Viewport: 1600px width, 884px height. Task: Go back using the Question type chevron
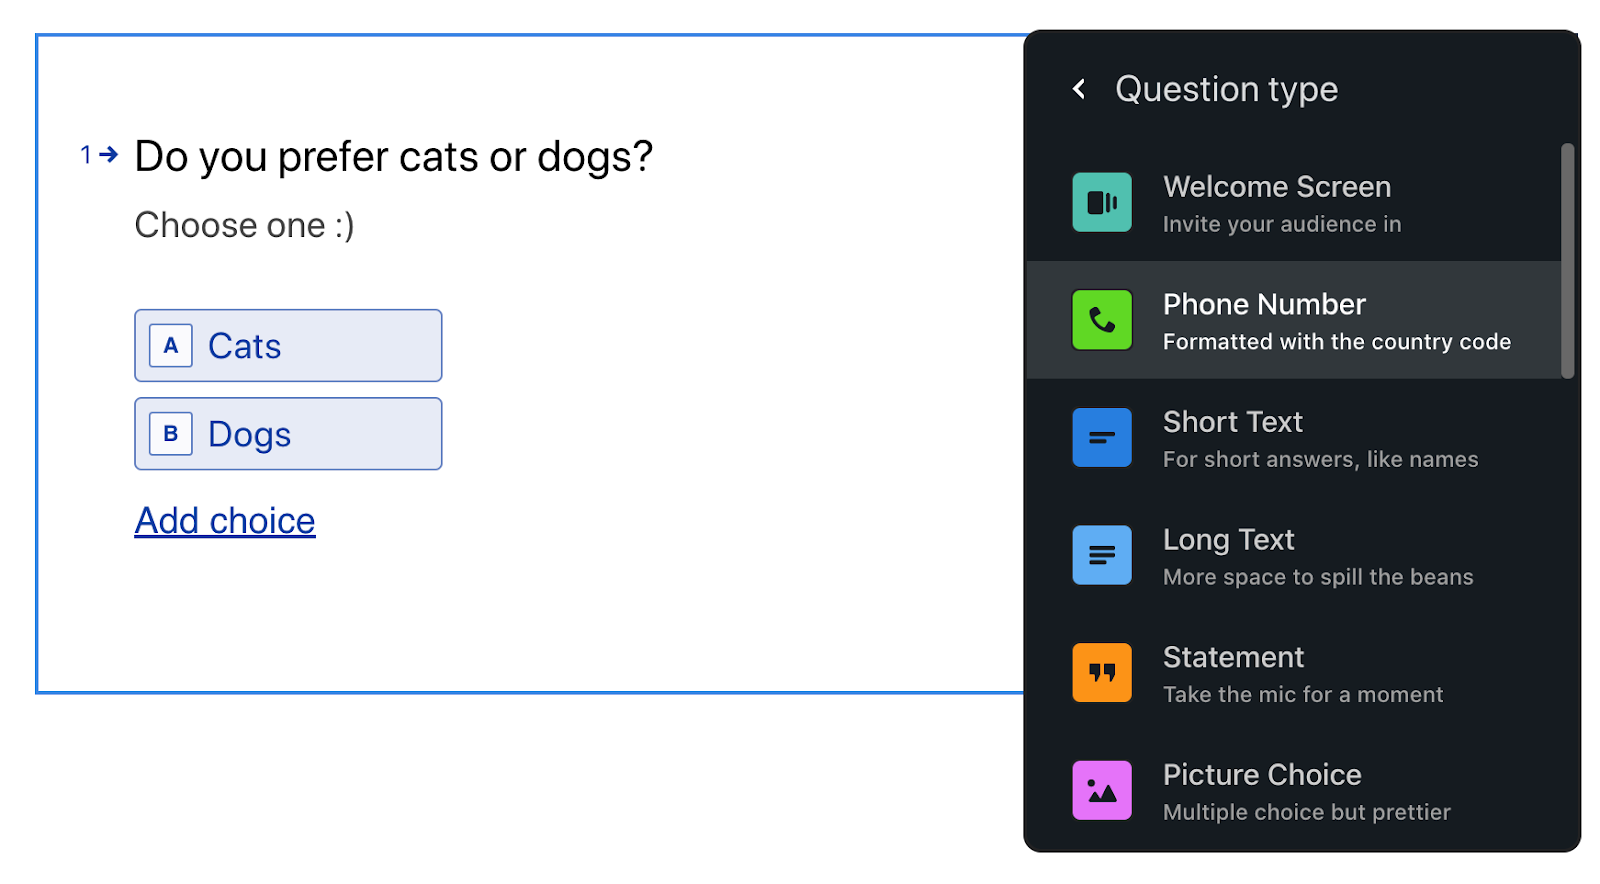tap(1079, 89)
